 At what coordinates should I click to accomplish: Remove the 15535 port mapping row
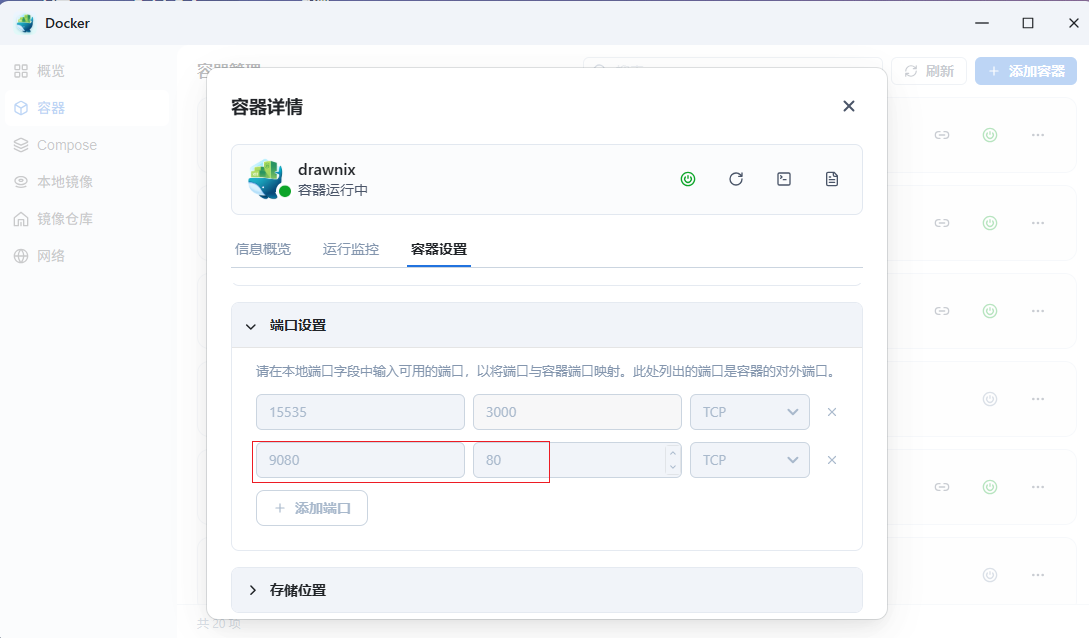click(832, 412)
